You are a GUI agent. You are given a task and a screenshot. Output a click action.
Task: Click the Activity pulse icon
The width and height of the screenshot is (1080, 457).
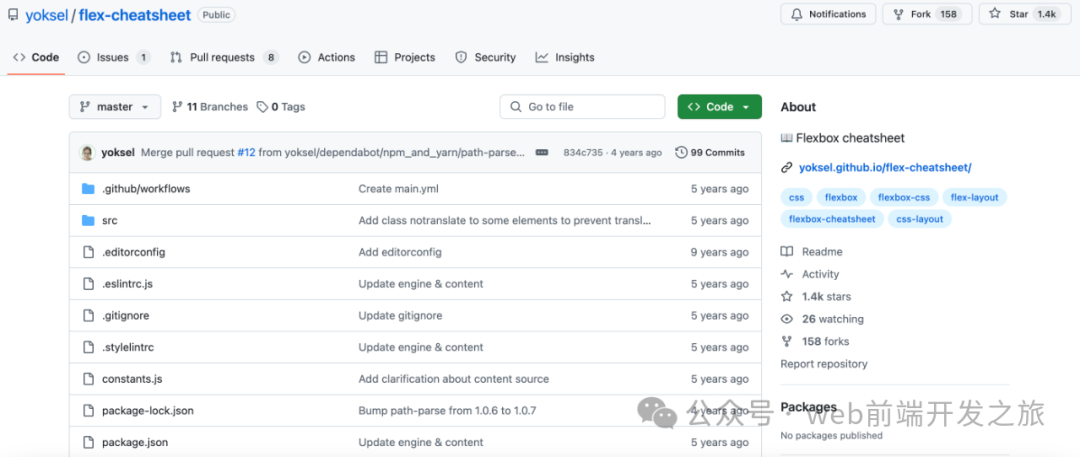tap(787, 274)
